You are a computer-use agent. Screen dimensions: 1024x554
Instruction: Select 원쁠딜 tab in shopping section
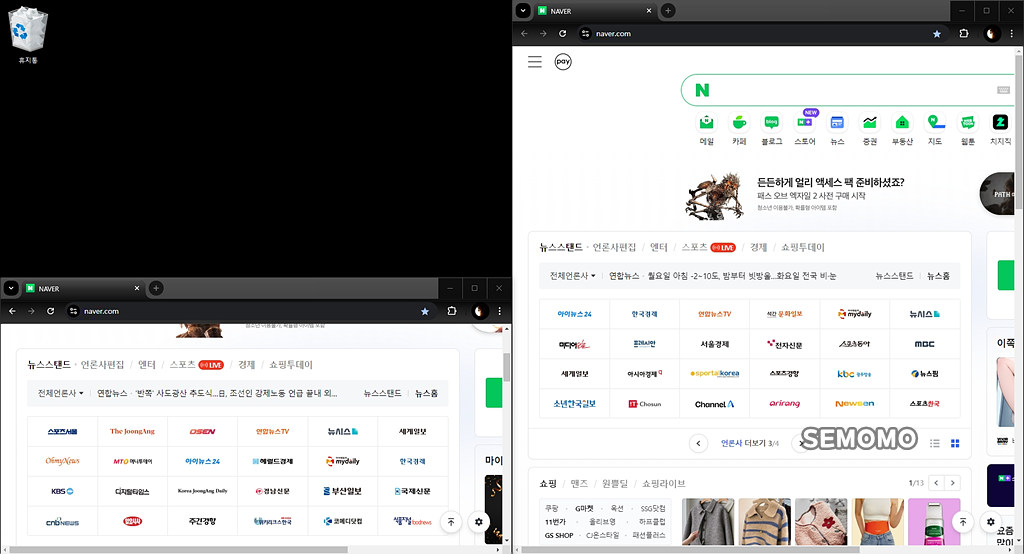coord(615,483)
